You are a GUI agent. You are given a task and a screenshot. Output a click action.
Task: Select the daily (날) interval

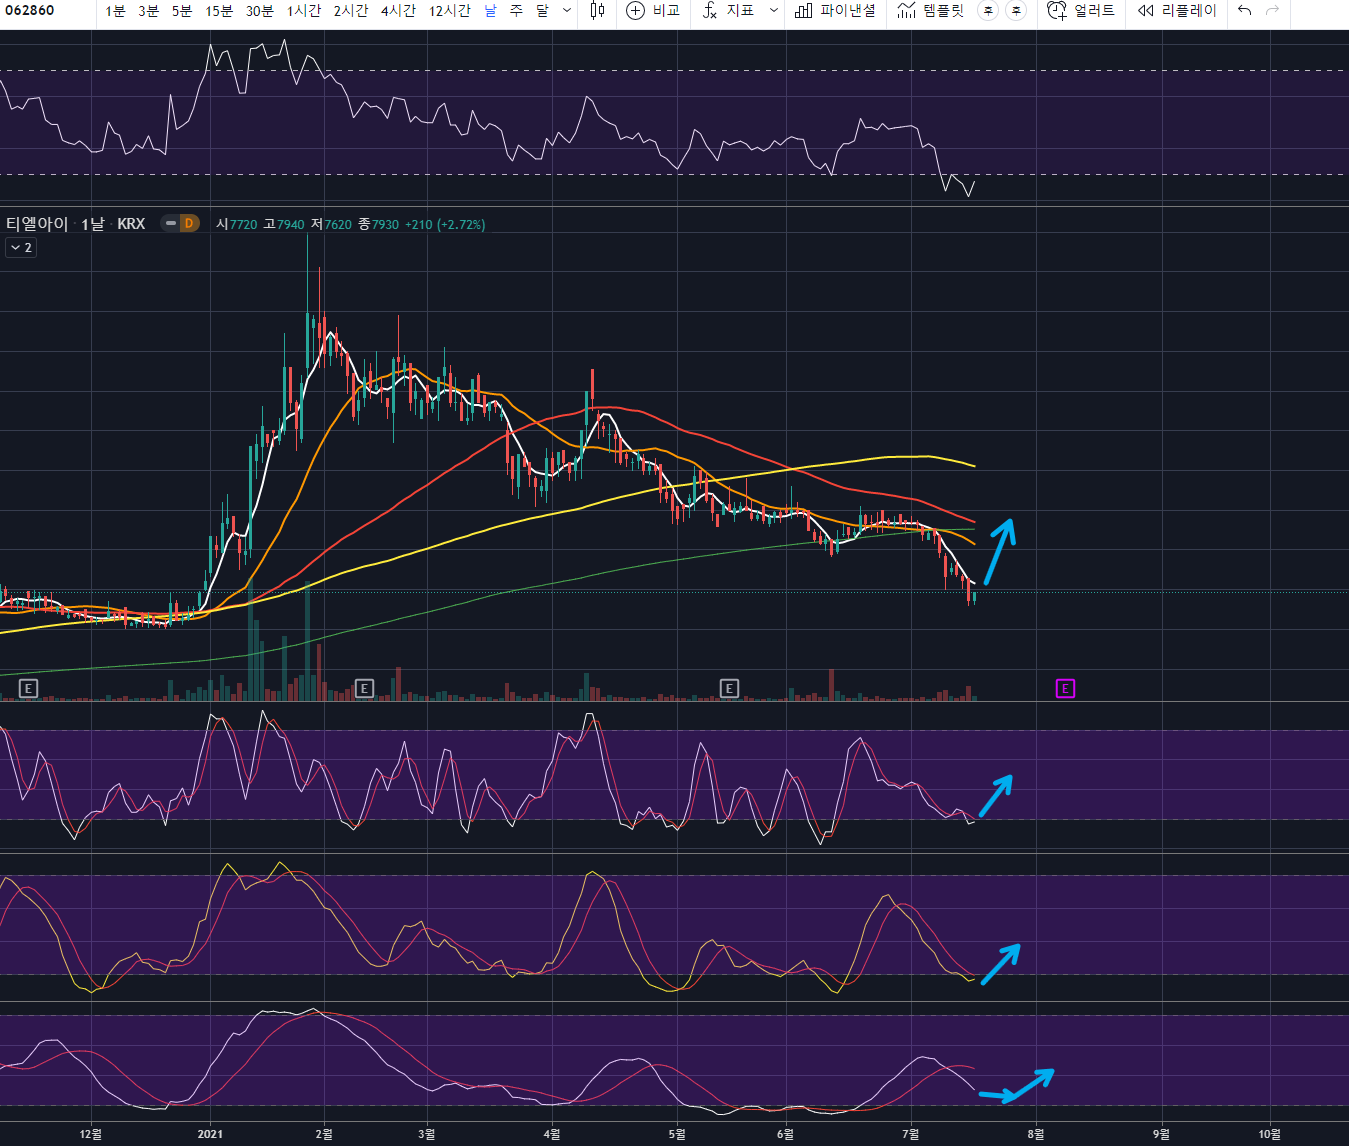coord(490,11)
